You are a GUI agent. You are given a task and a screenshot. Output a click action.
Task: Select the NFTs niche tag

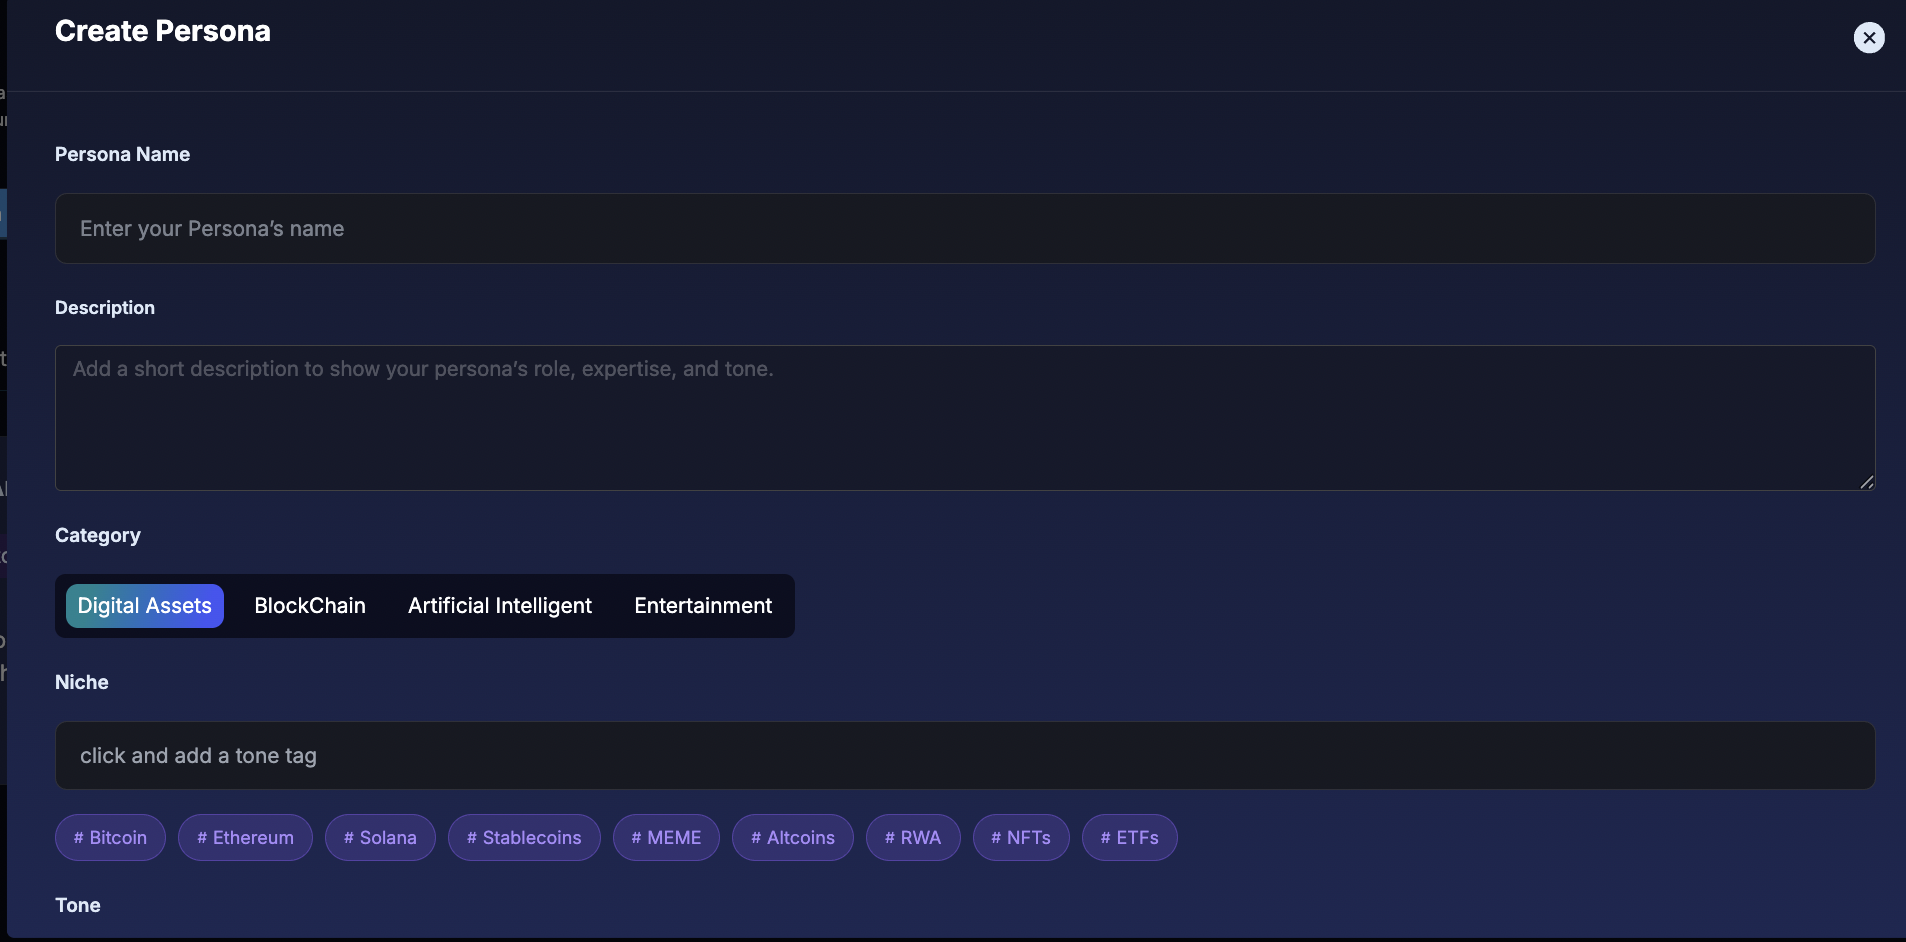click(x=1021, y=838)
